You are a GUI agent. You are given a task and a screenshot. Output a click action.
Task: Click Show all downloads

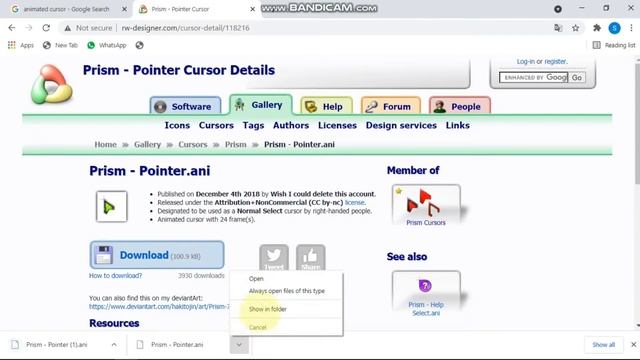tap(604, 344)
